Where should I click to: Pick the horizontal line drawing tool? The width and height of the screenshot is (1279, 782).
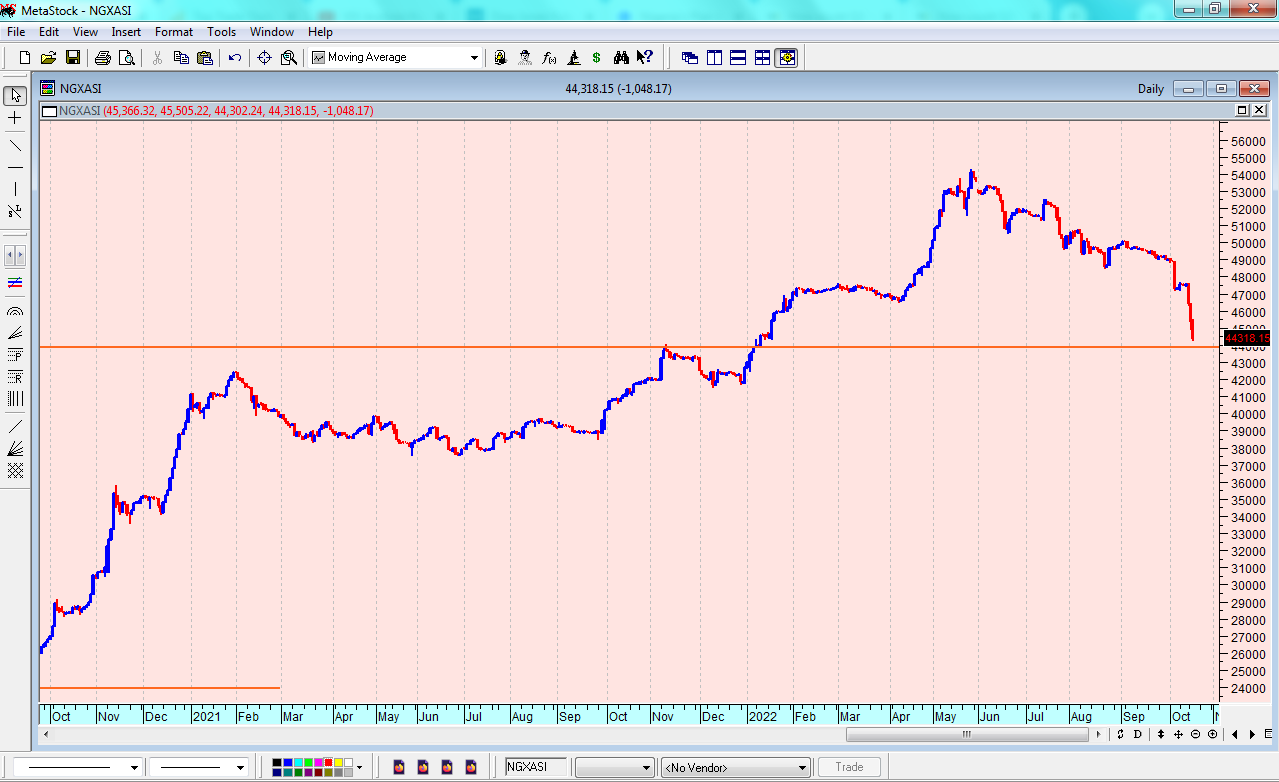(15, 167)
